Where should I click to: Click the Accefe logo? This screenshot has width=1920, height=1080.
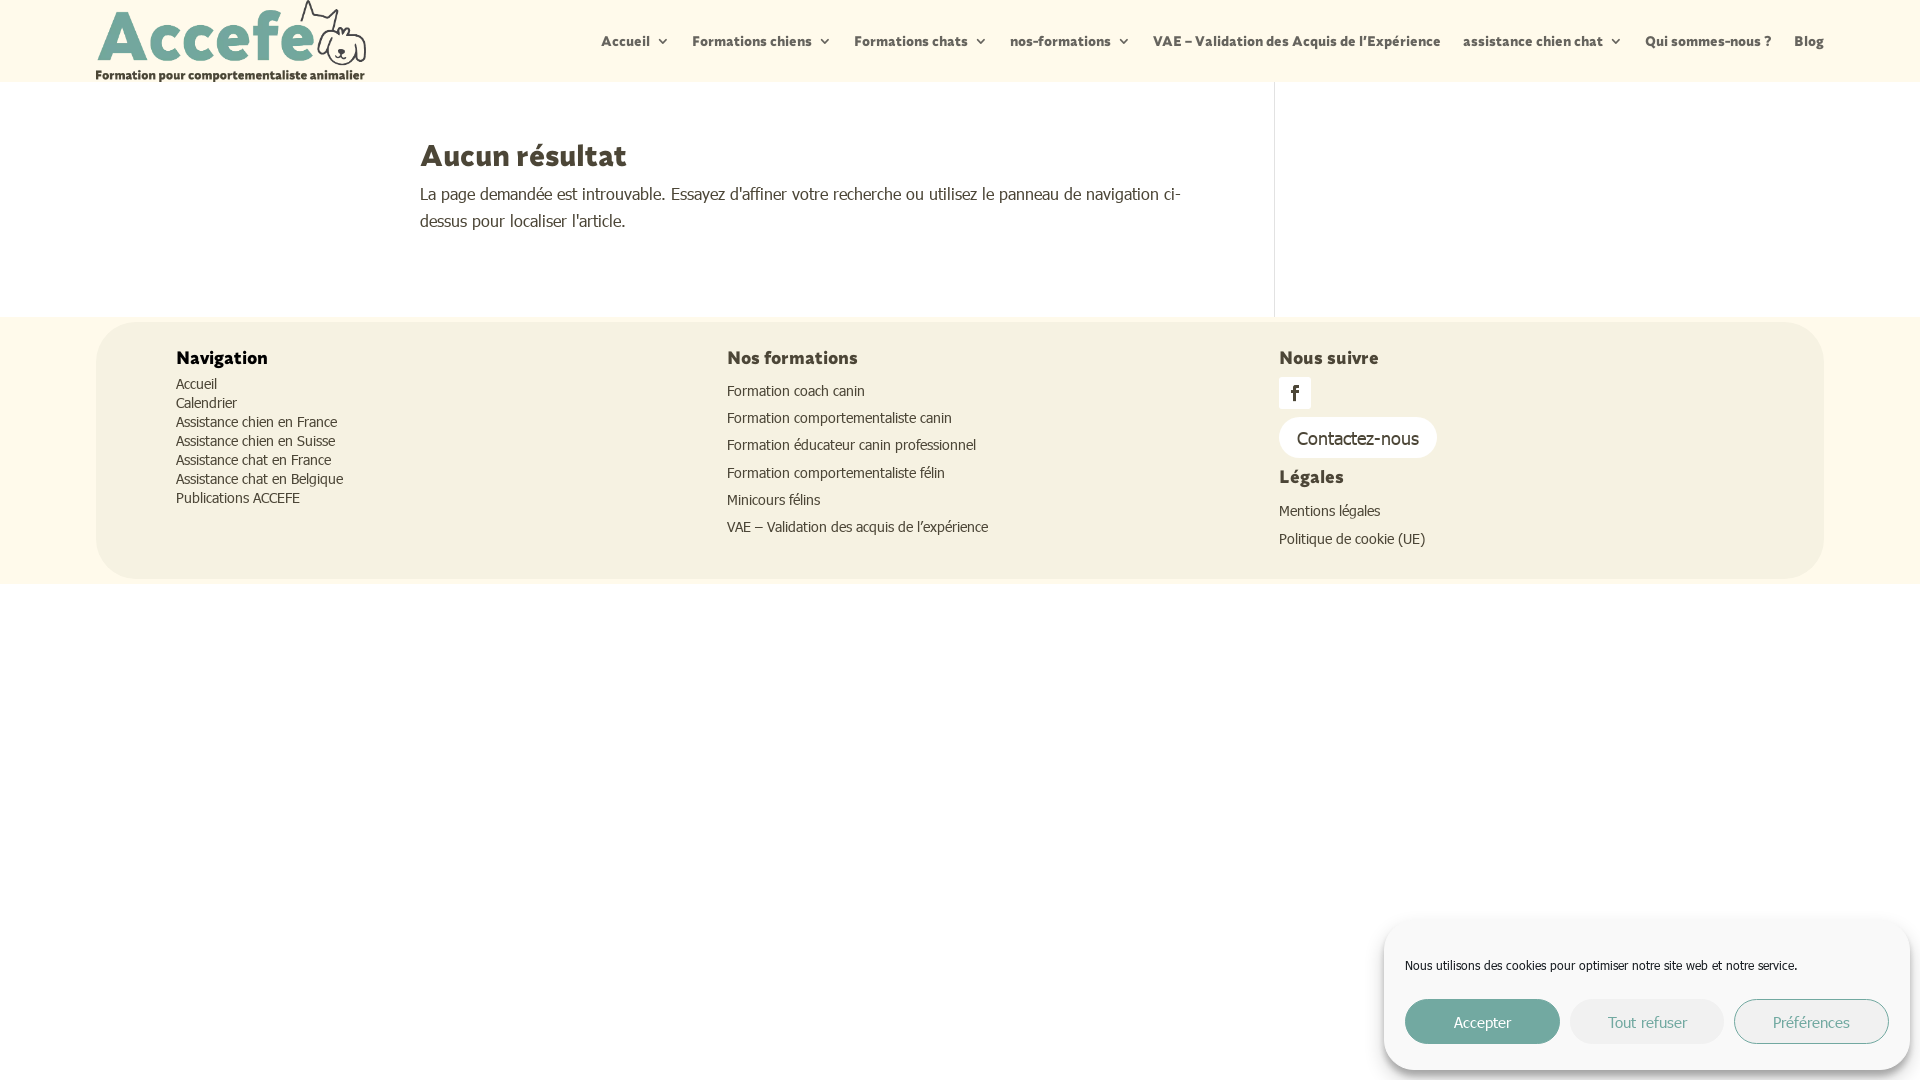pos(230,40)
